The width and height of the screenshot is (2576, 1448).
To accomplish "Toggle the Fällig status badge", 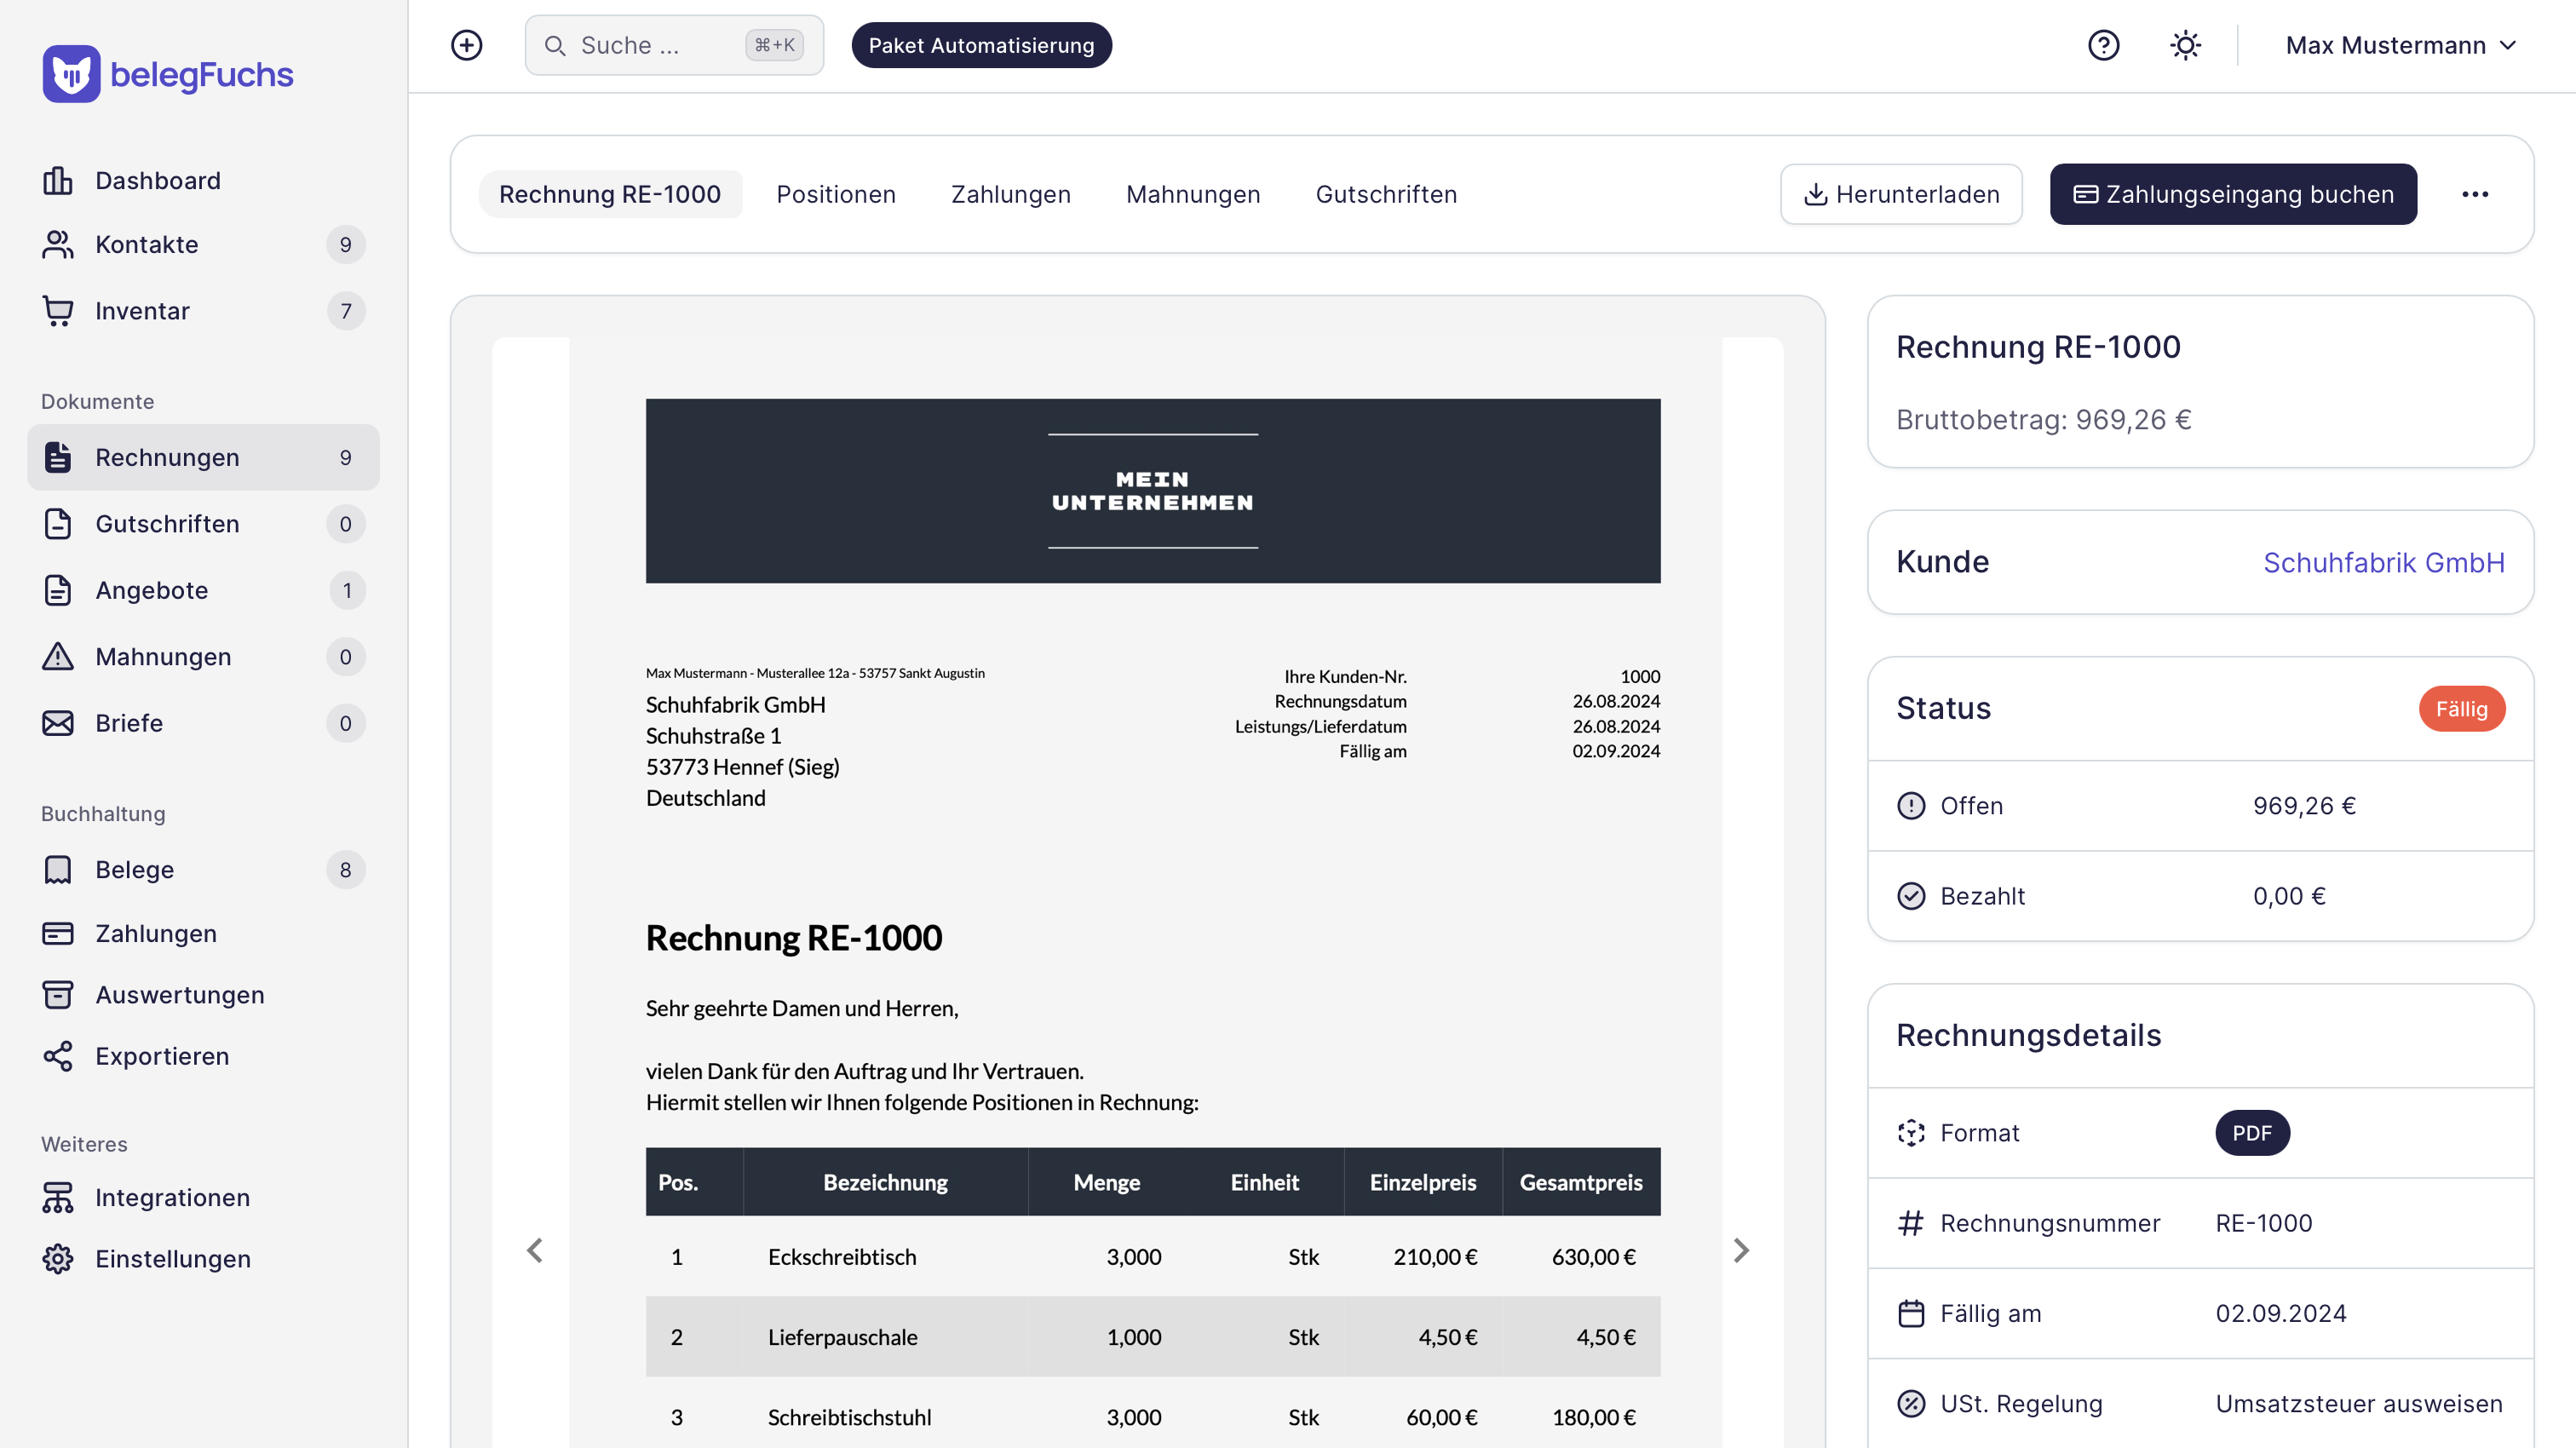I will click(x=2461, y=708).
